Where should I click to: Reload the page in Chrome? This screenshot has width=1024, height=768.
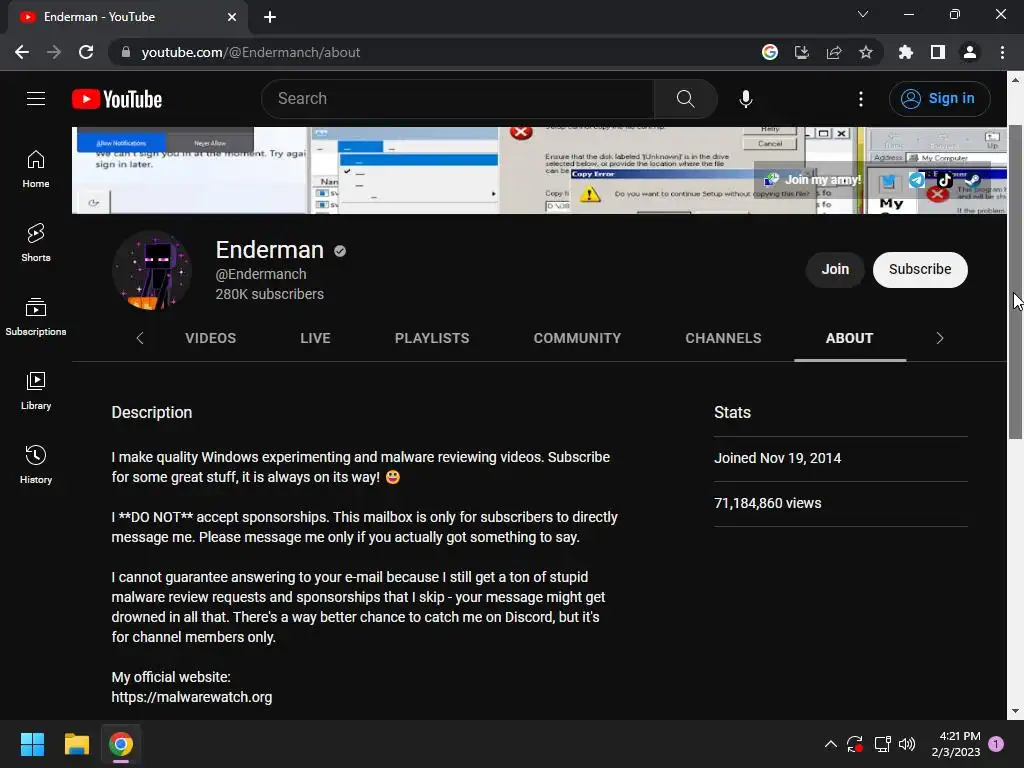tap(86, 52)
